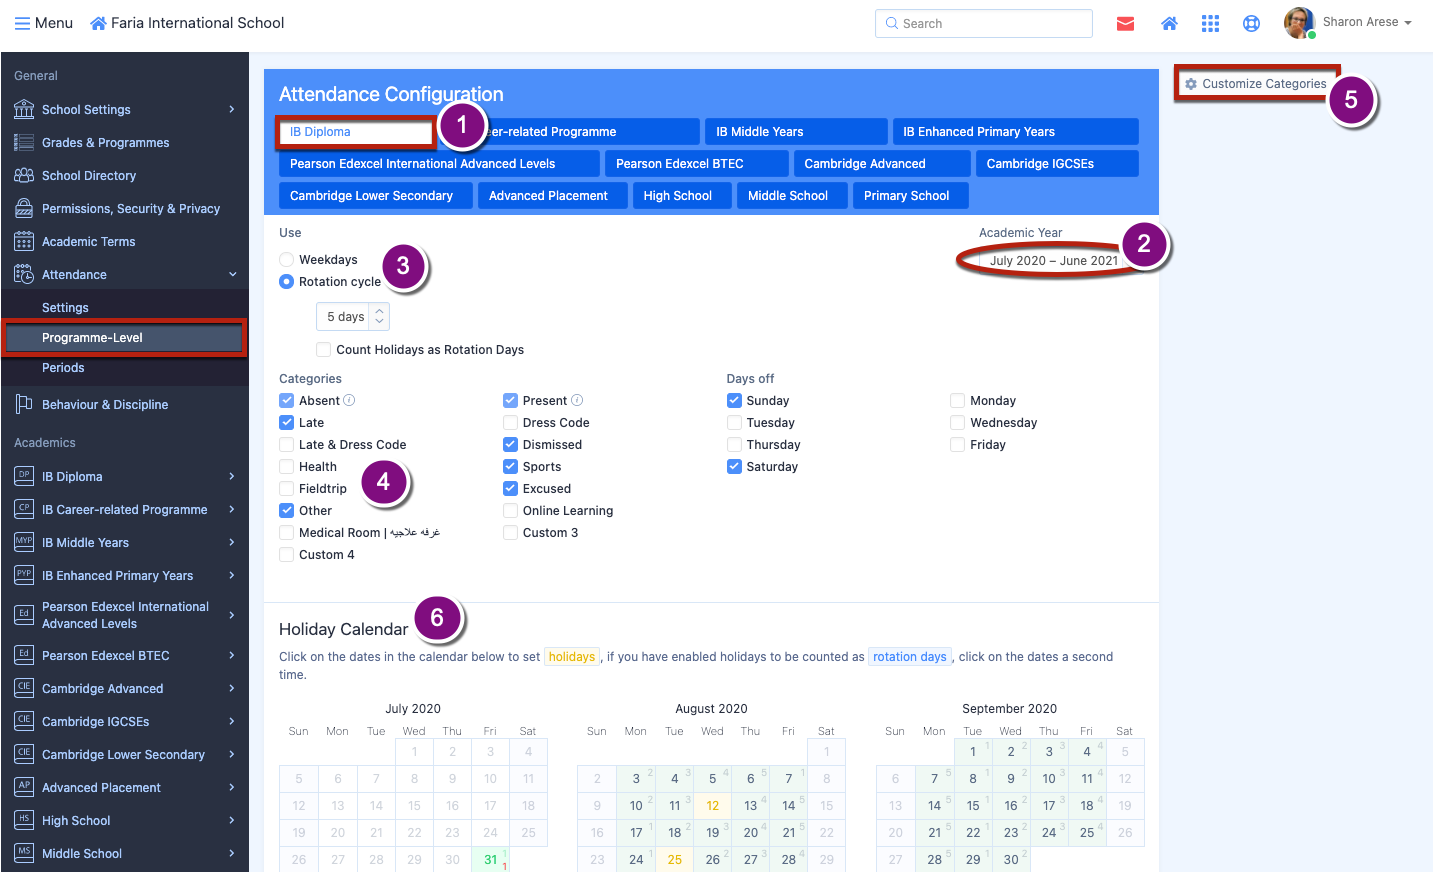Tick Monday as a day off
This screenshot has width=1433, height=872.
[x=958, y=401]
